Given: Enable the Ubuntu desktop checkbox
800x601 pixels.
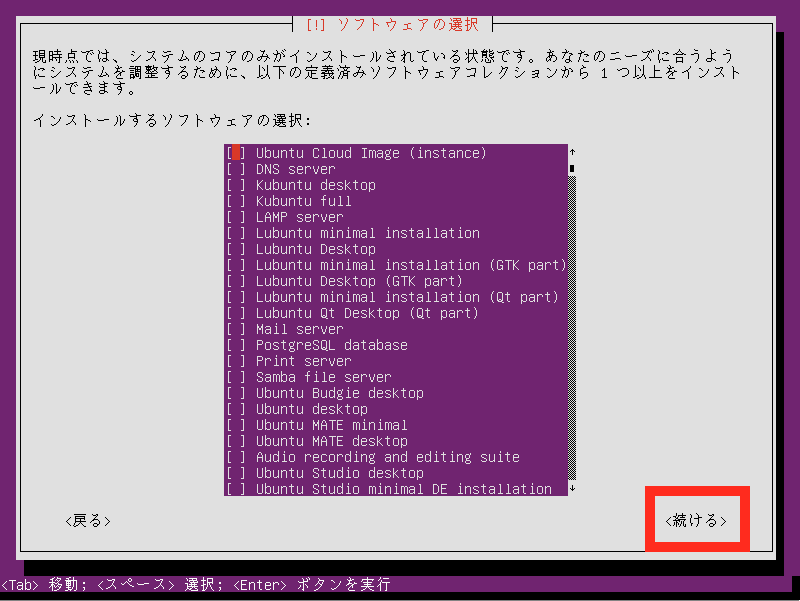Looking at the screenshot, I should pyautogui.click(x=236, y=409).
